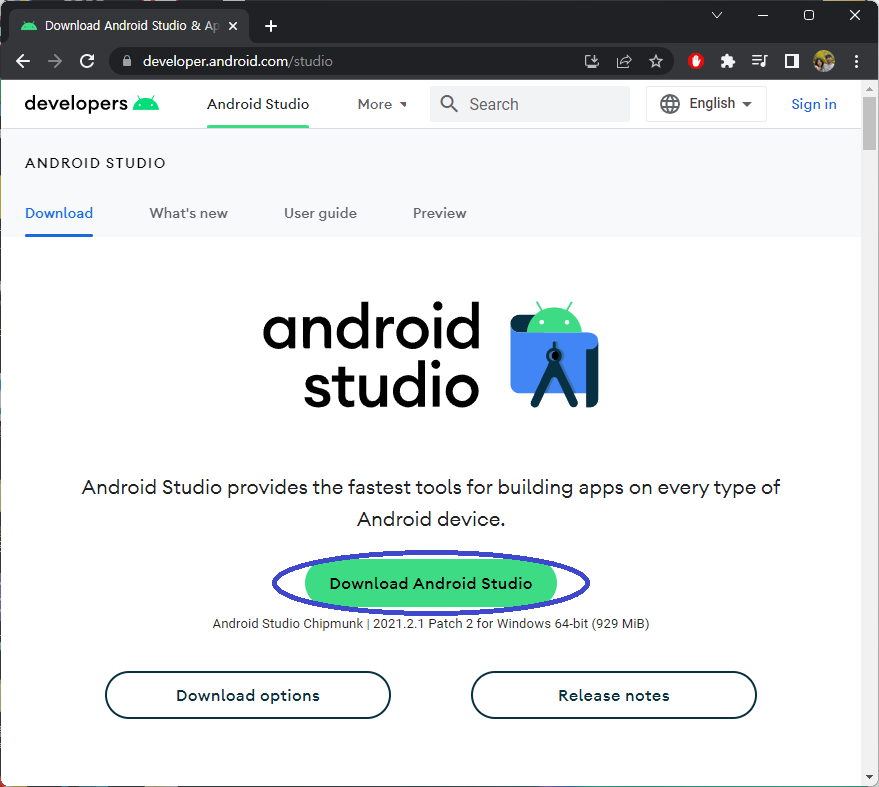879x787 pixels.
Task: Reload the current page
Action: [87, 61]
